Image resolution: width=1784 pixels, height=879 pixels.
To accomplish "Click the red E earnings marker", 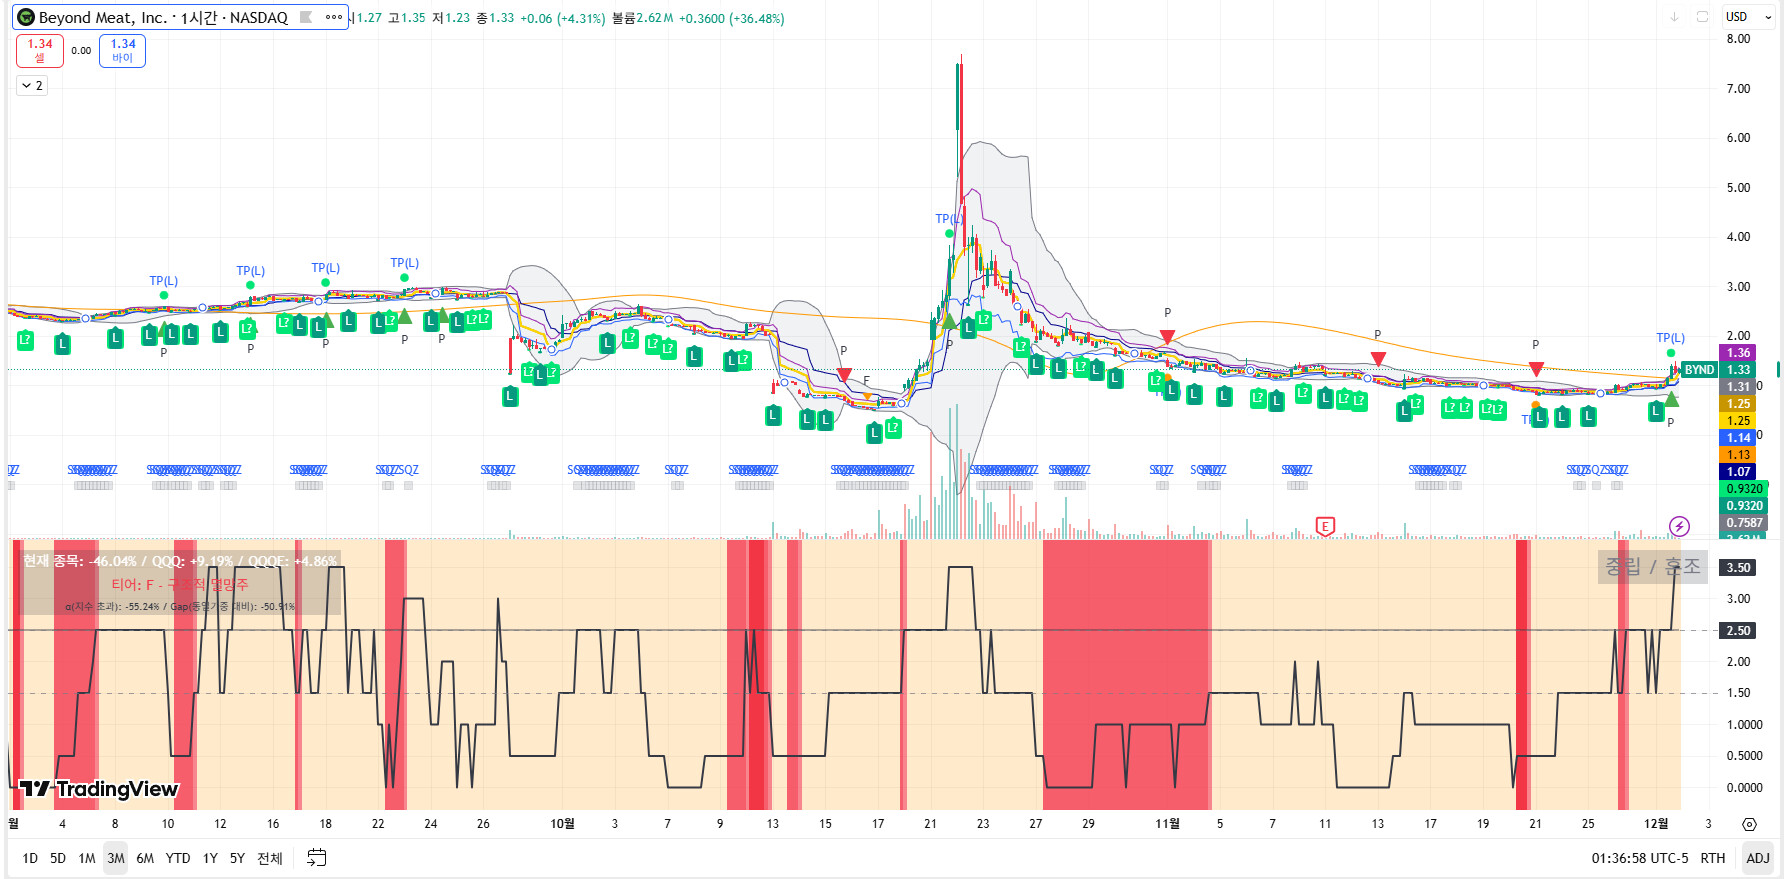I will coord(1325,526).
